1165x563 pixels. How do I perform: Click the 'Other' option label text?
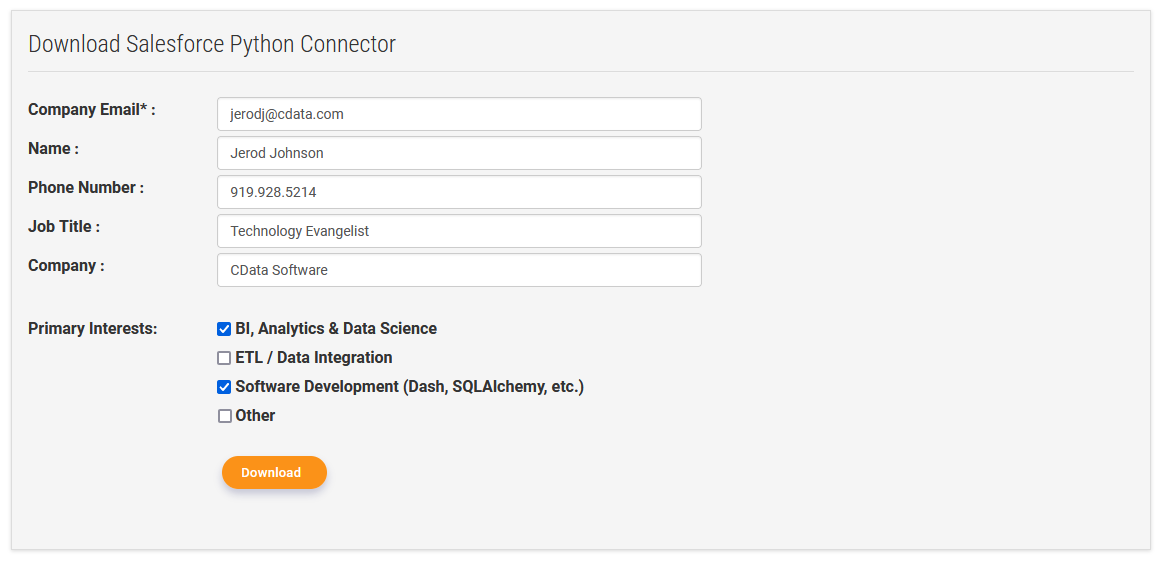tap(255, 416)
